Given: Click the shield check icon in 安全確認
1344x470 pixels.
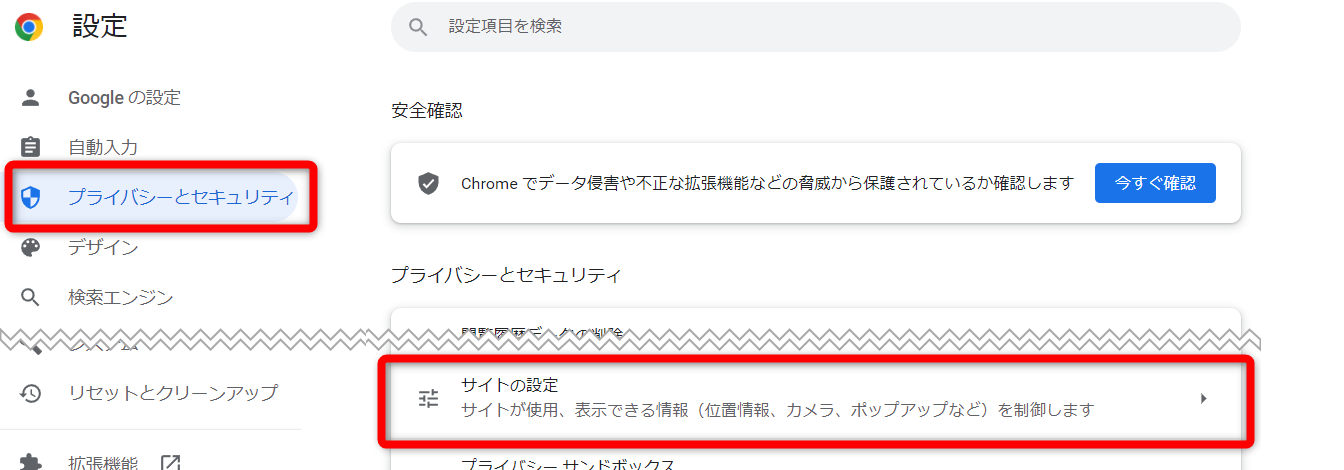Looking at the screenshot, I should coord(429,184).
